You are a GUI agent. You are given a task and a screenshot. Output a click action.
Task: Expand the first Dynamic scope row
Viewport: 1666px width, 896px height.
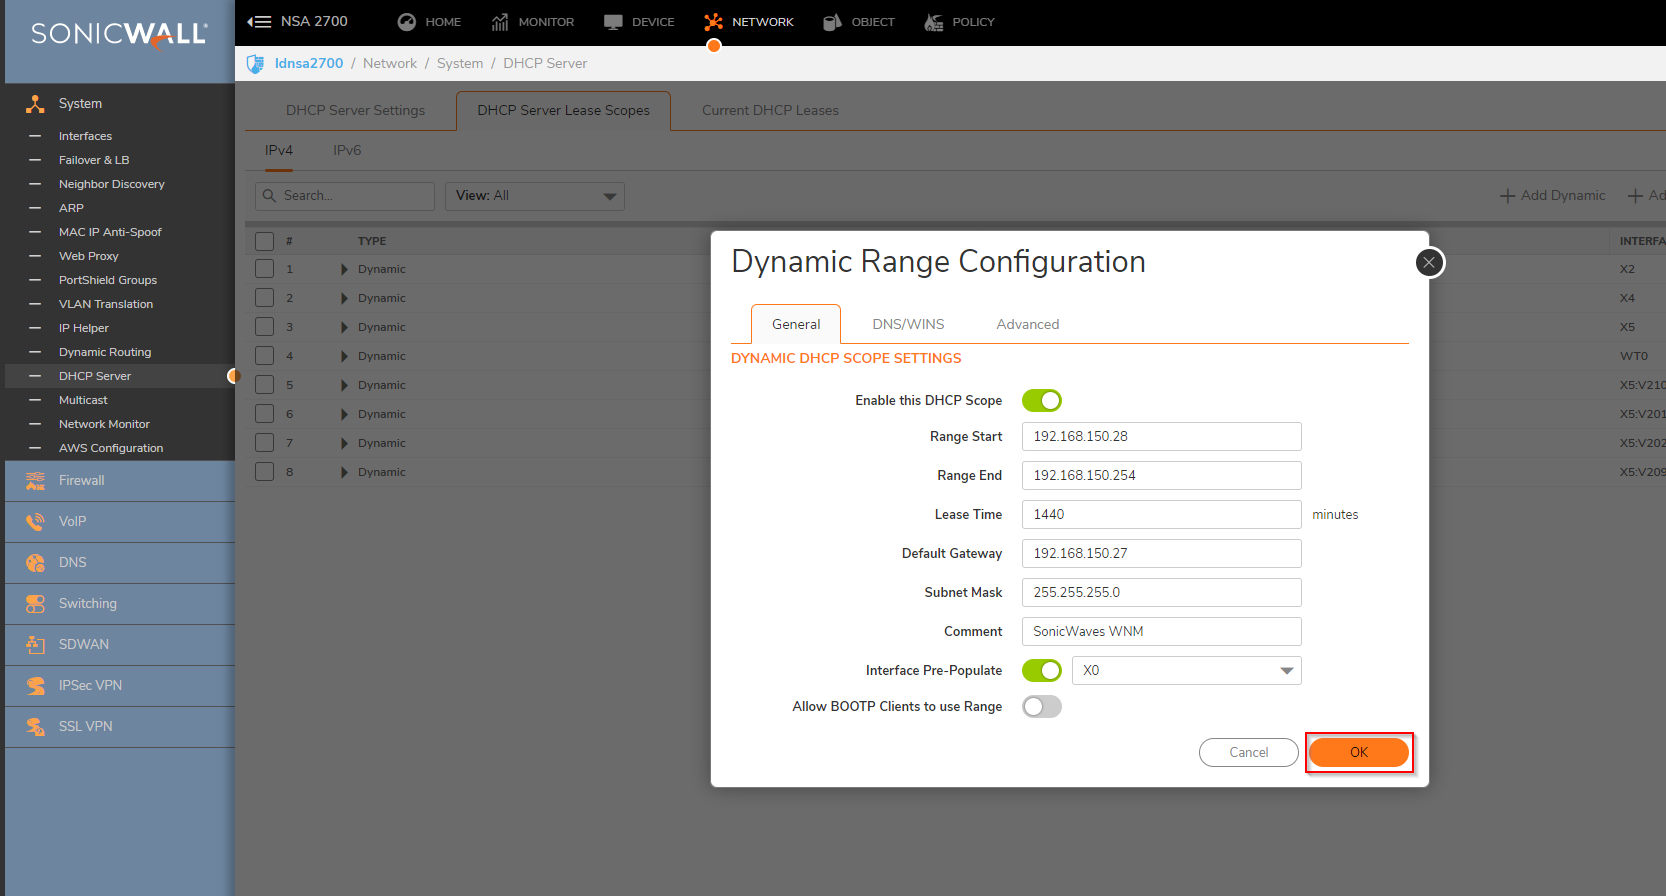coord(344,269)
